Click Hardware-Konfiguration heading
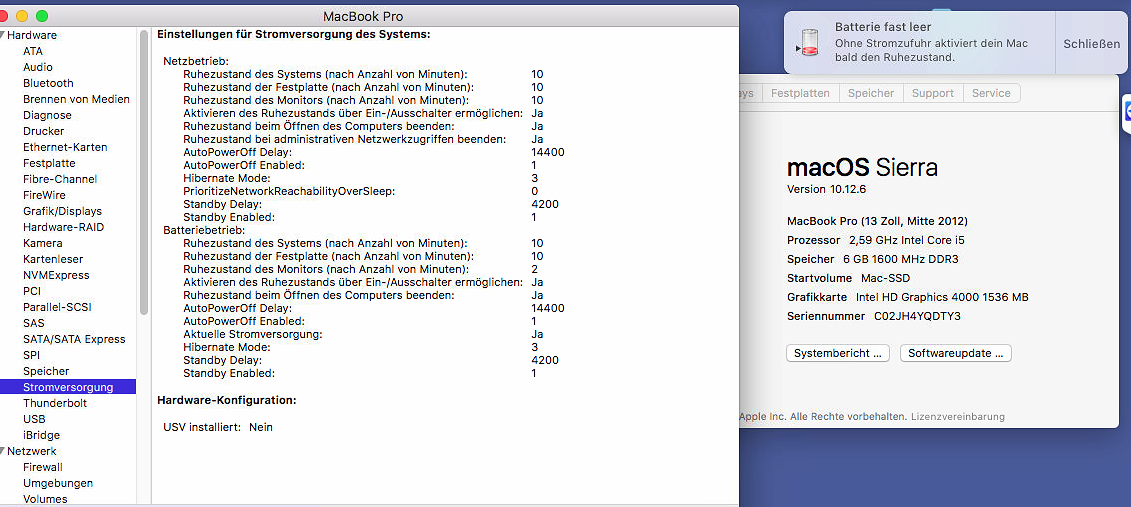Image resolution: width=1131 pixels, height=507 pixels. click(227, 400)
